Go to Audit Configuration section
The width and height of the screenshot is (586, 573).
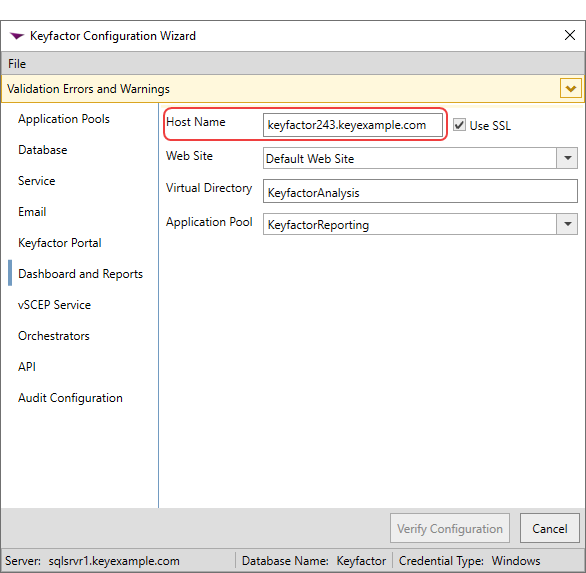[70, 398]
